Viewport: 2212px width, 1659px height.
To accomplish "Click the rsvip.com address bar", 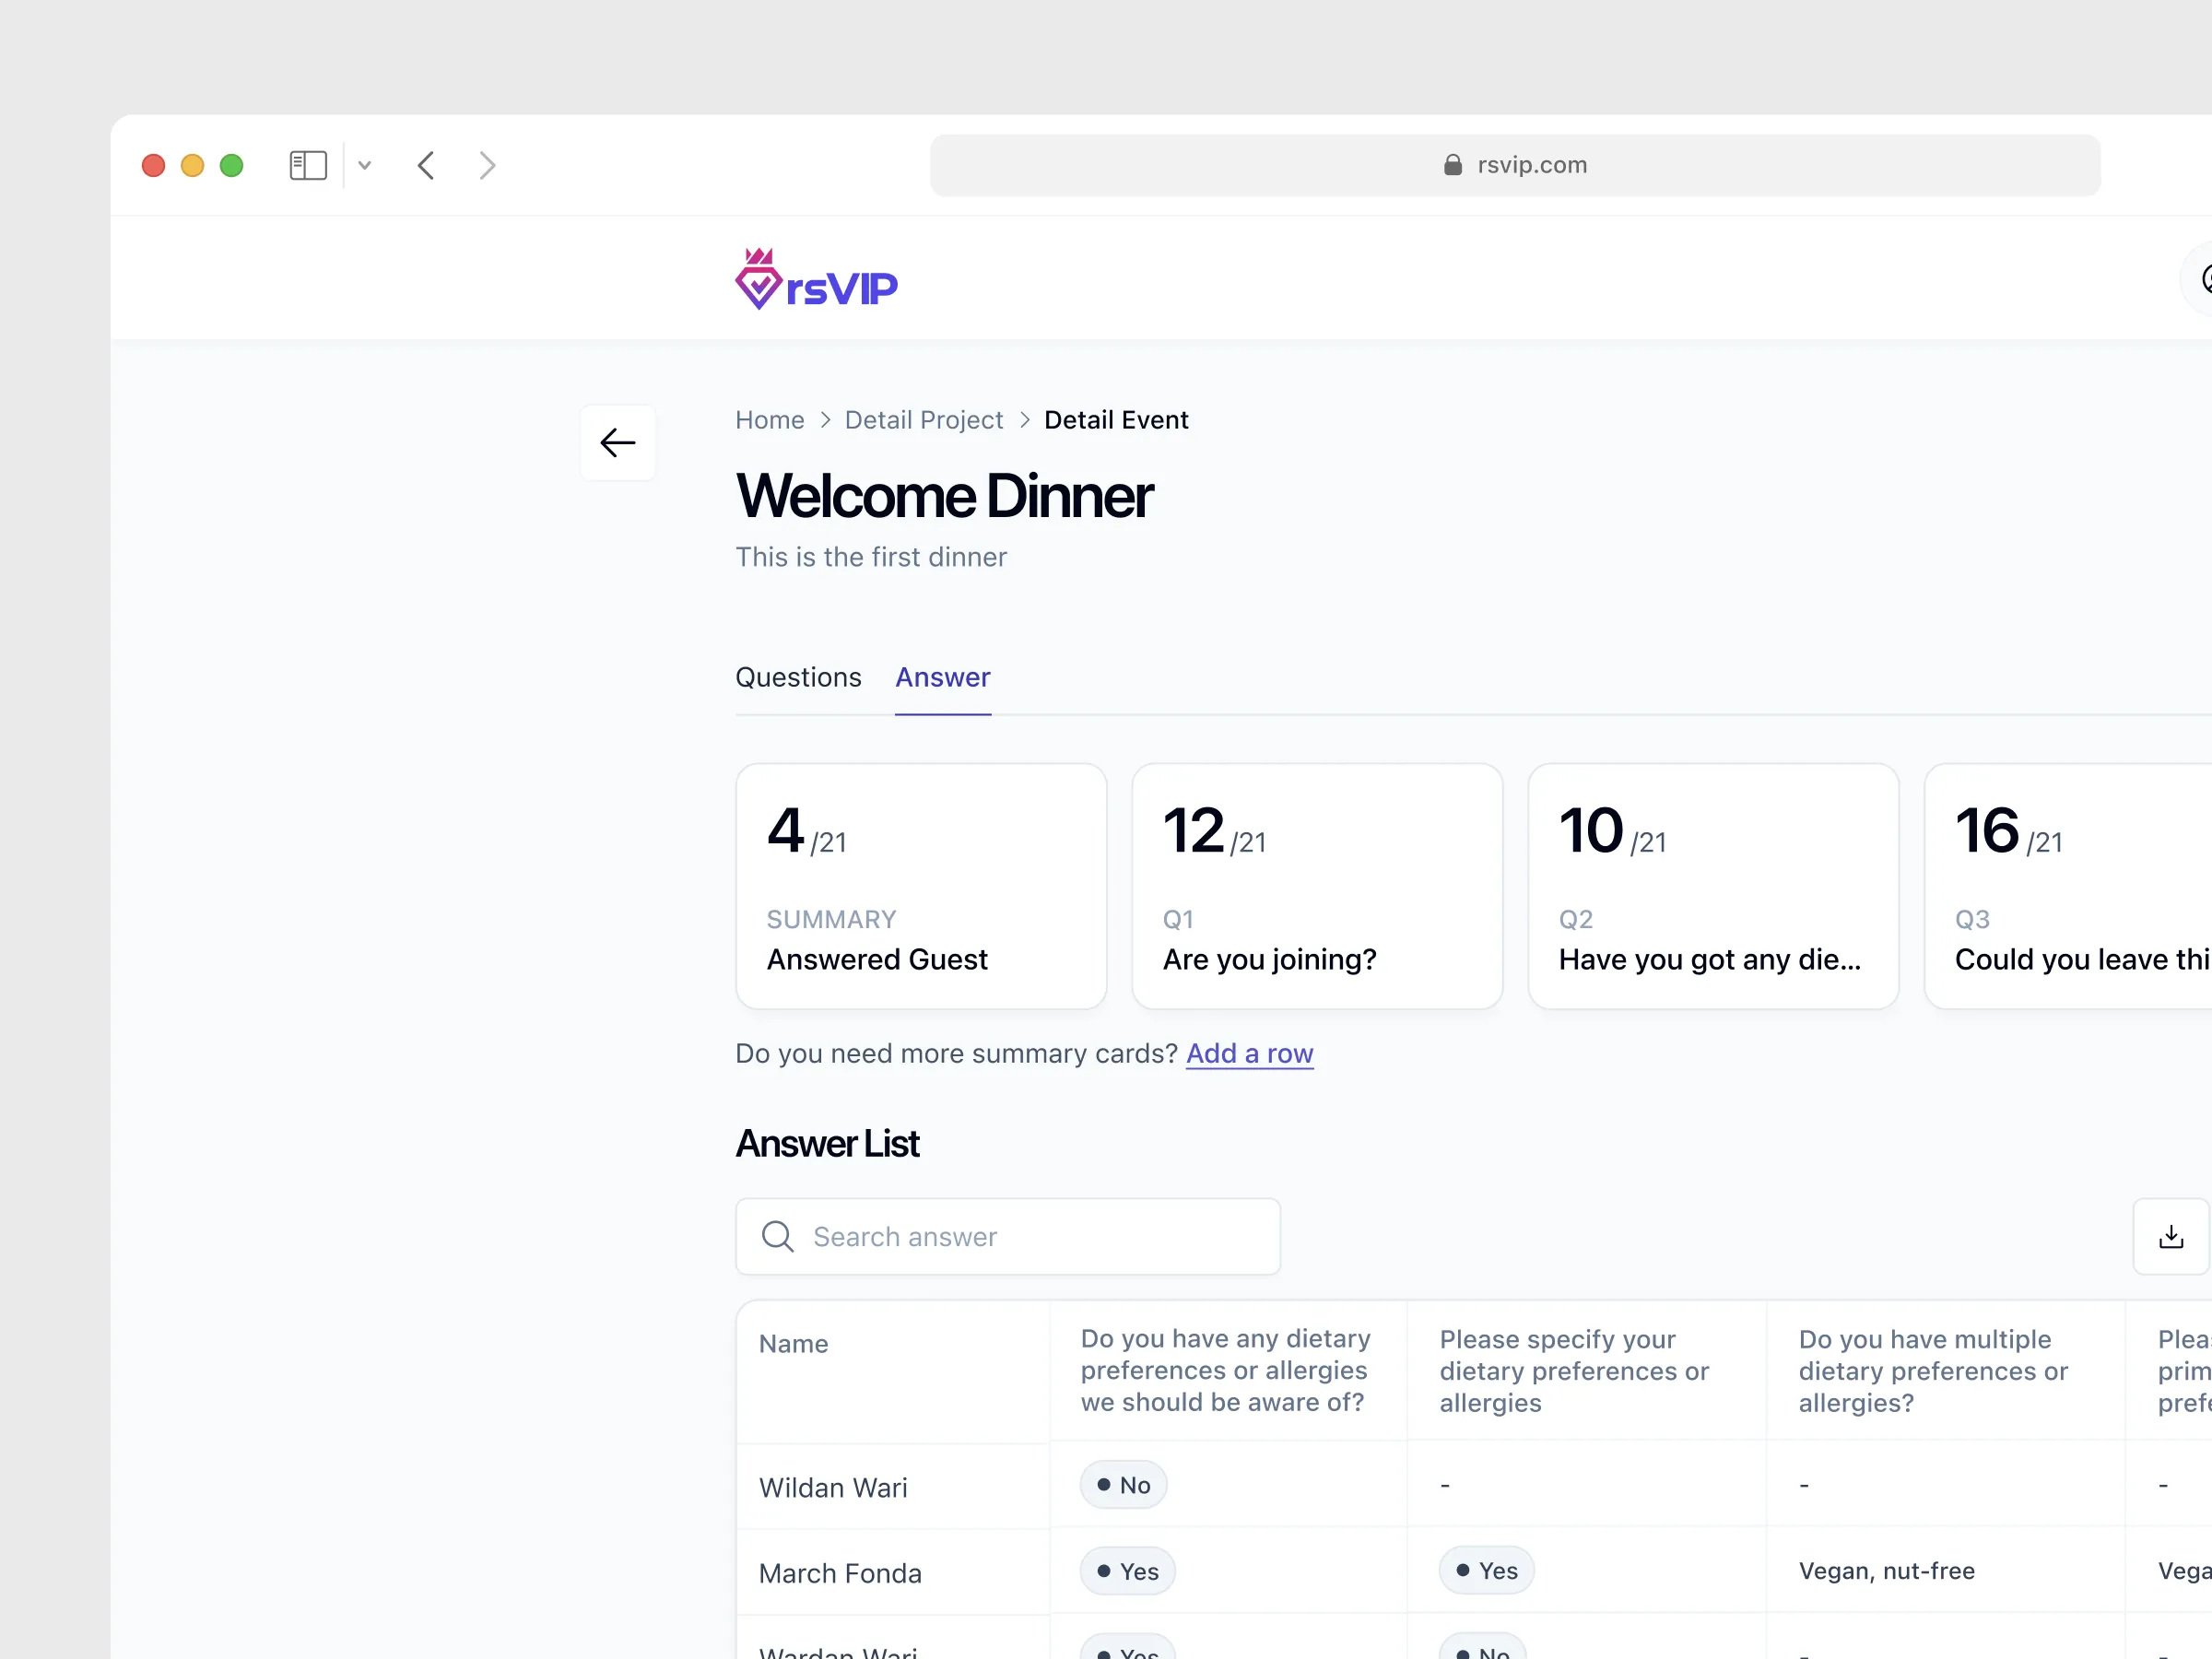I will pyautogui.click(x=1514, y=165).
